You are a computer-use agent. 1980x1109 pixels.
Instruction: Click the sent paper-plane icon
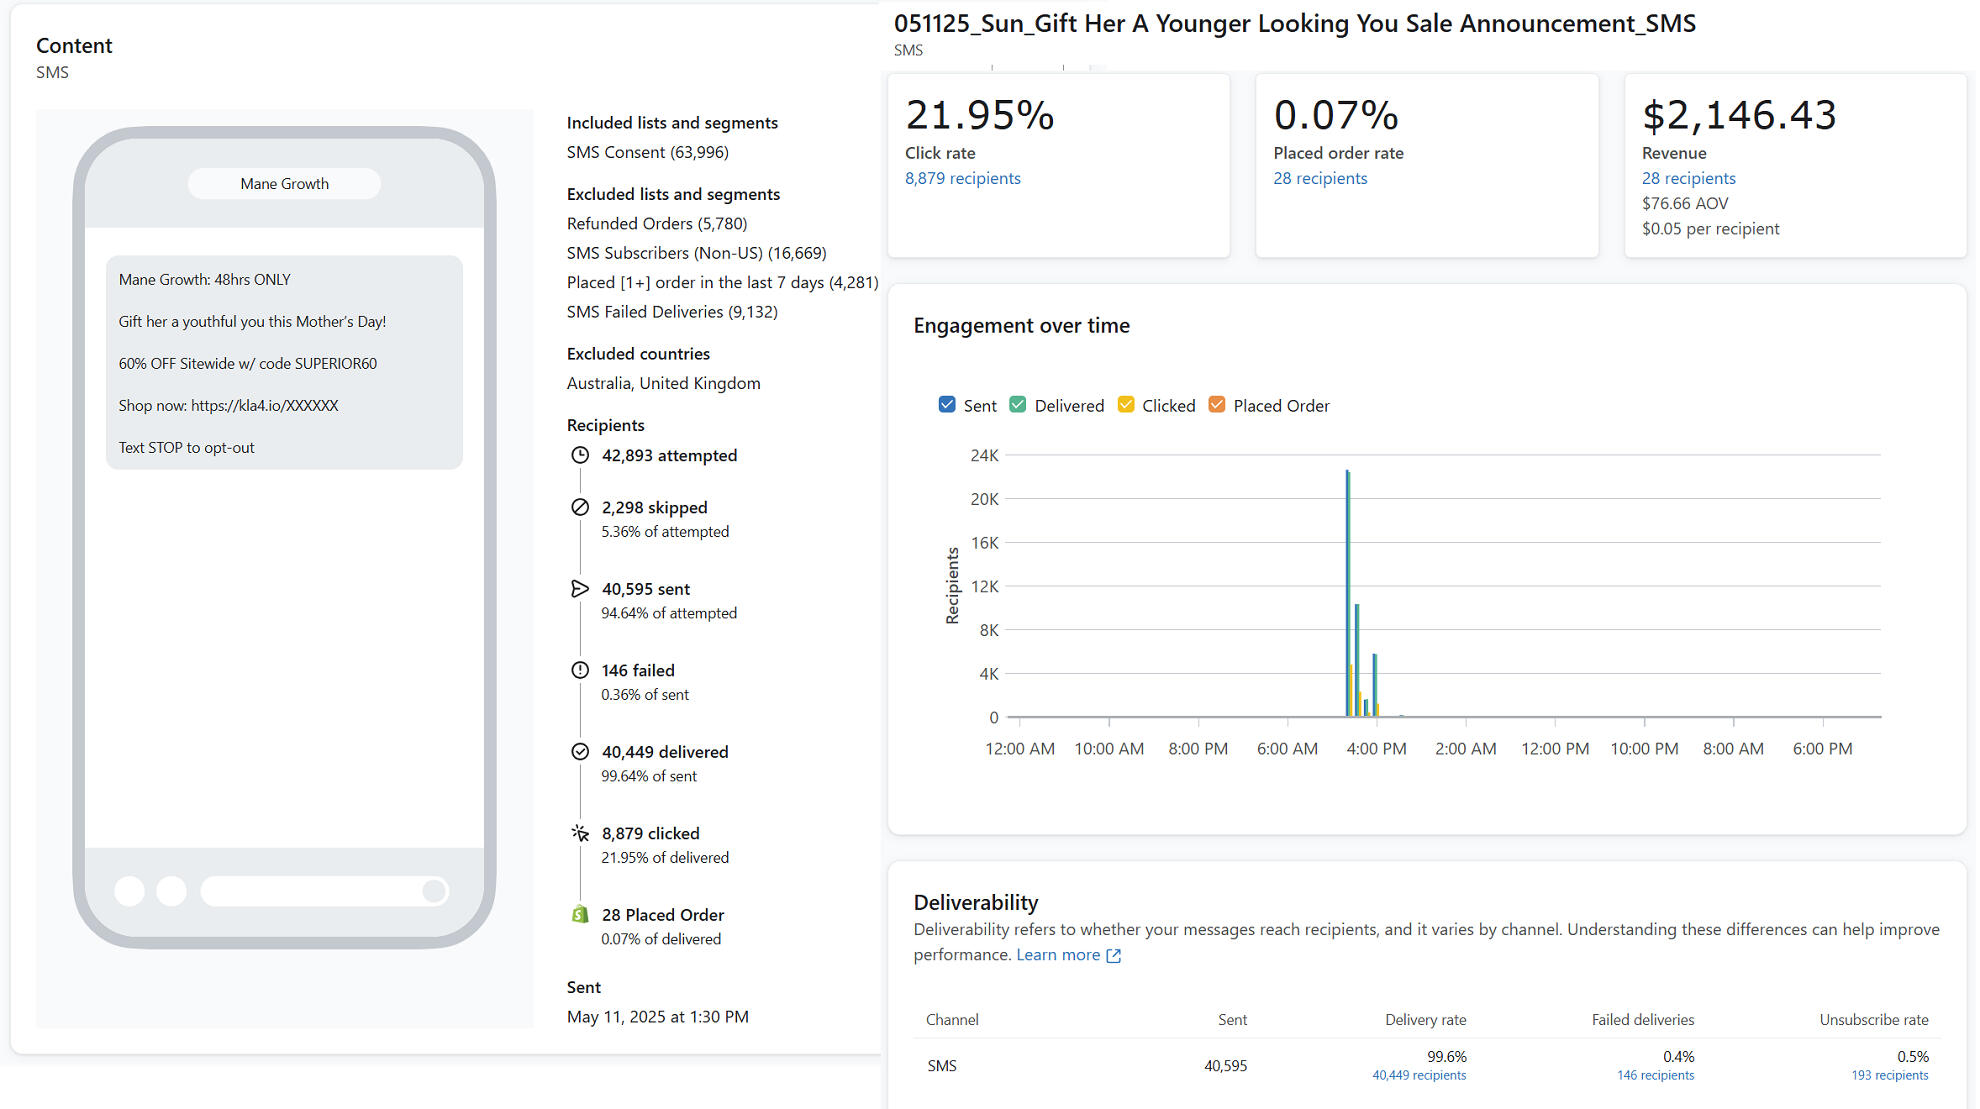coord(580,589)
